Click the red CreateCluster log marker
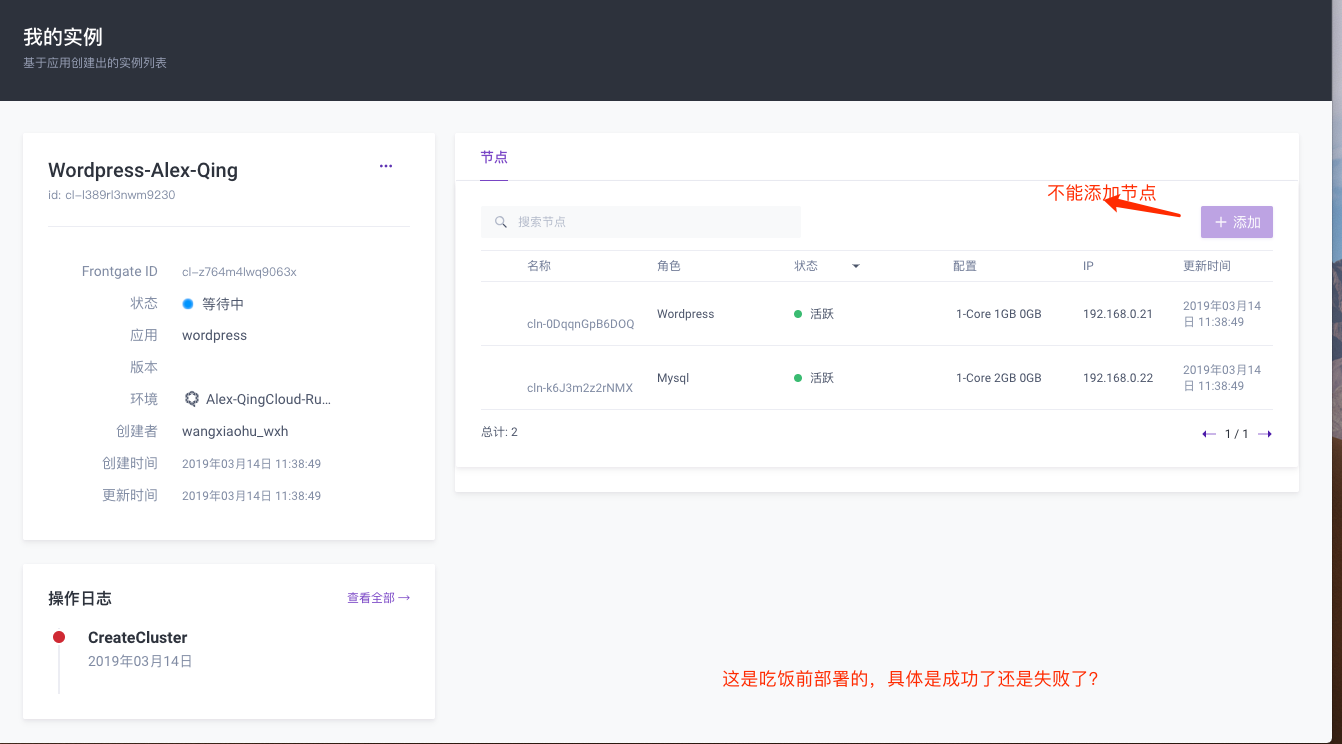Screen dimensions: 1342x744 59,637
